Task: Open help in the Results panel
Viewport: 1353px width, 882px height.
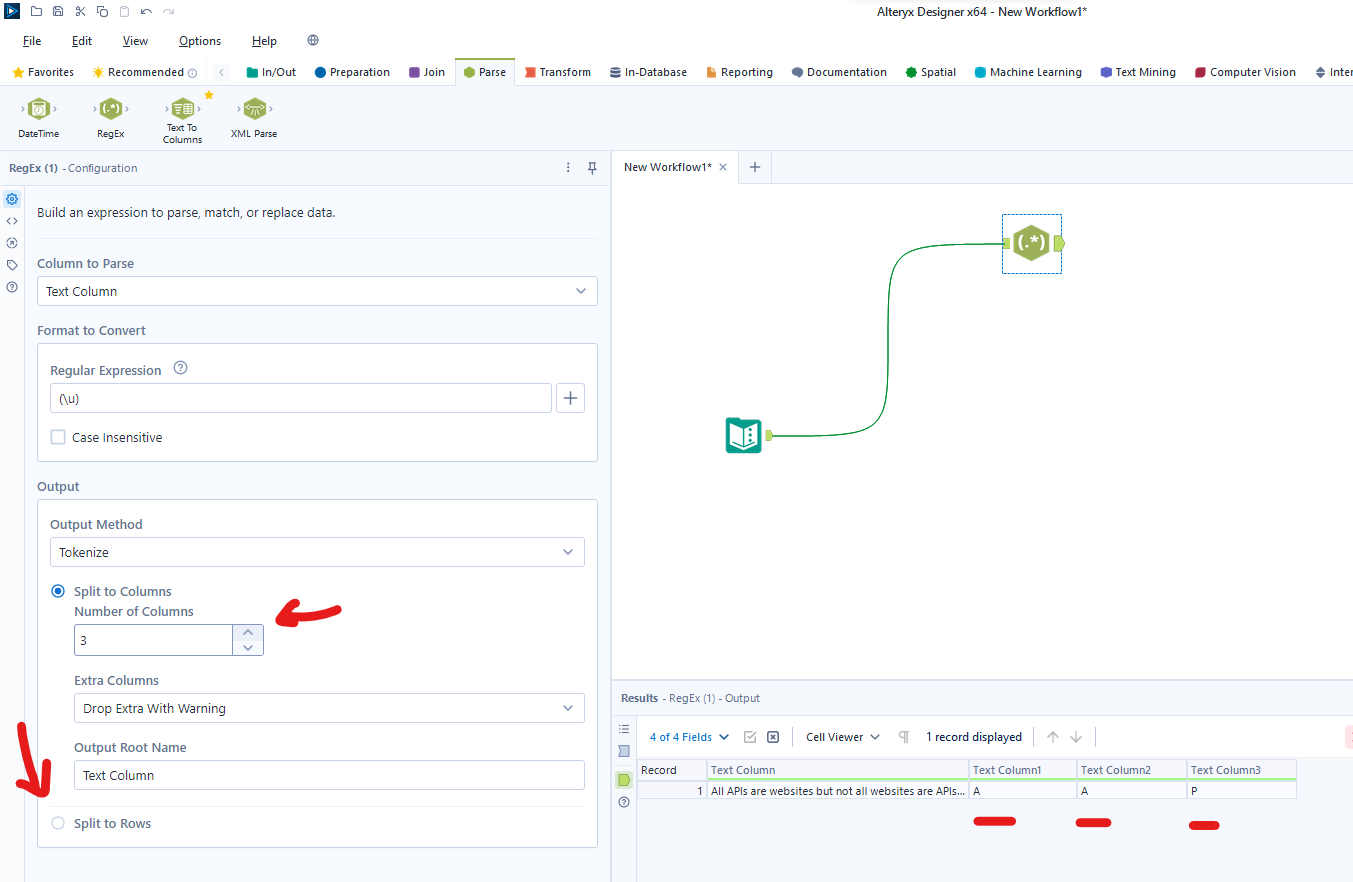Action: (x=624, y=802)
